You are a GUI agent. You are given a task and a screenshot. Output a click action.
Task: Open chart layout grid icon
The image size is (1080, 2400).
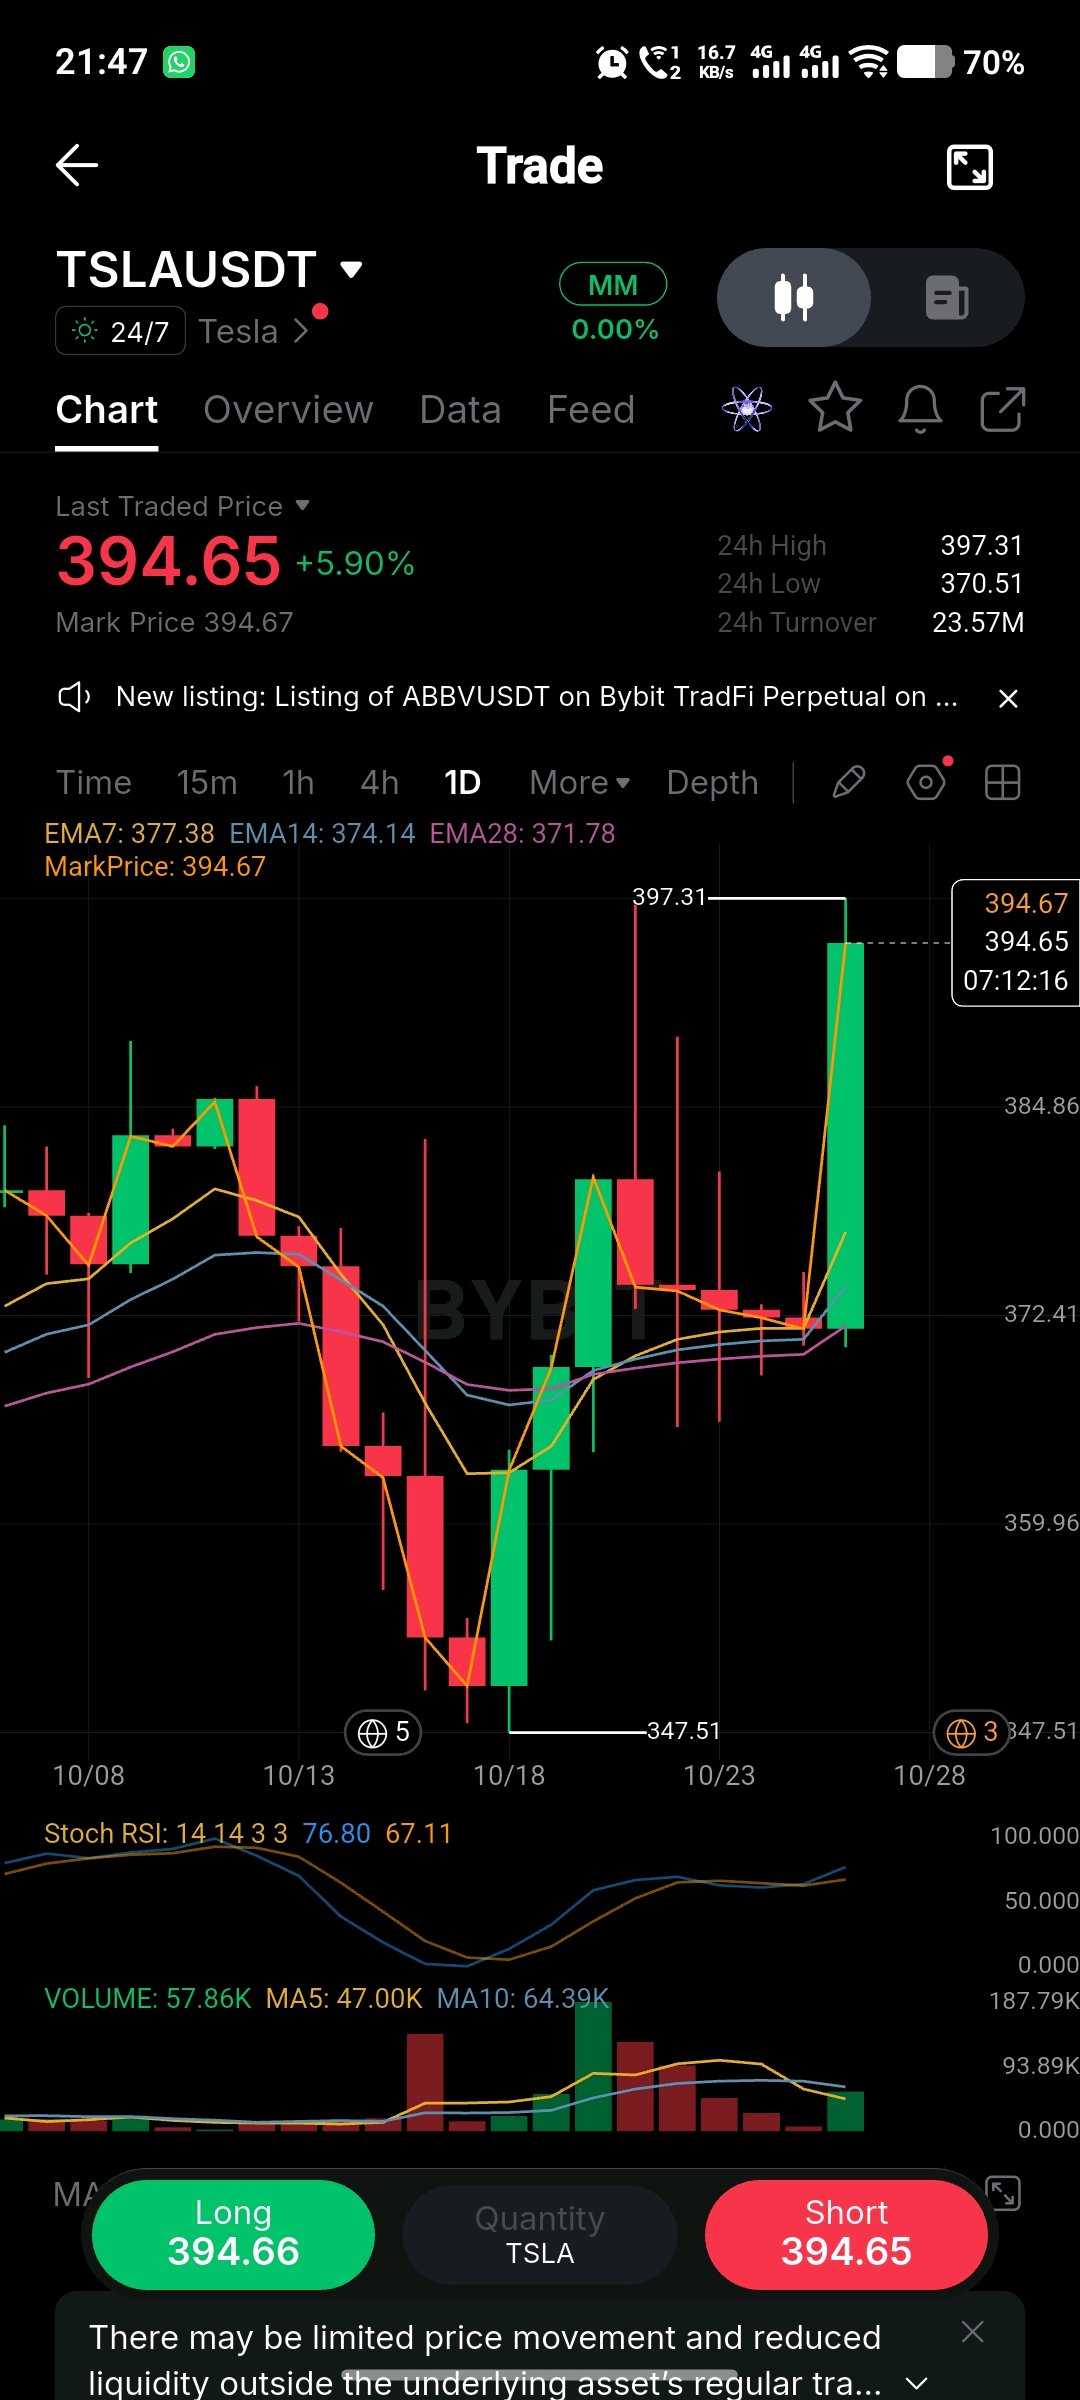point(1002,782)
